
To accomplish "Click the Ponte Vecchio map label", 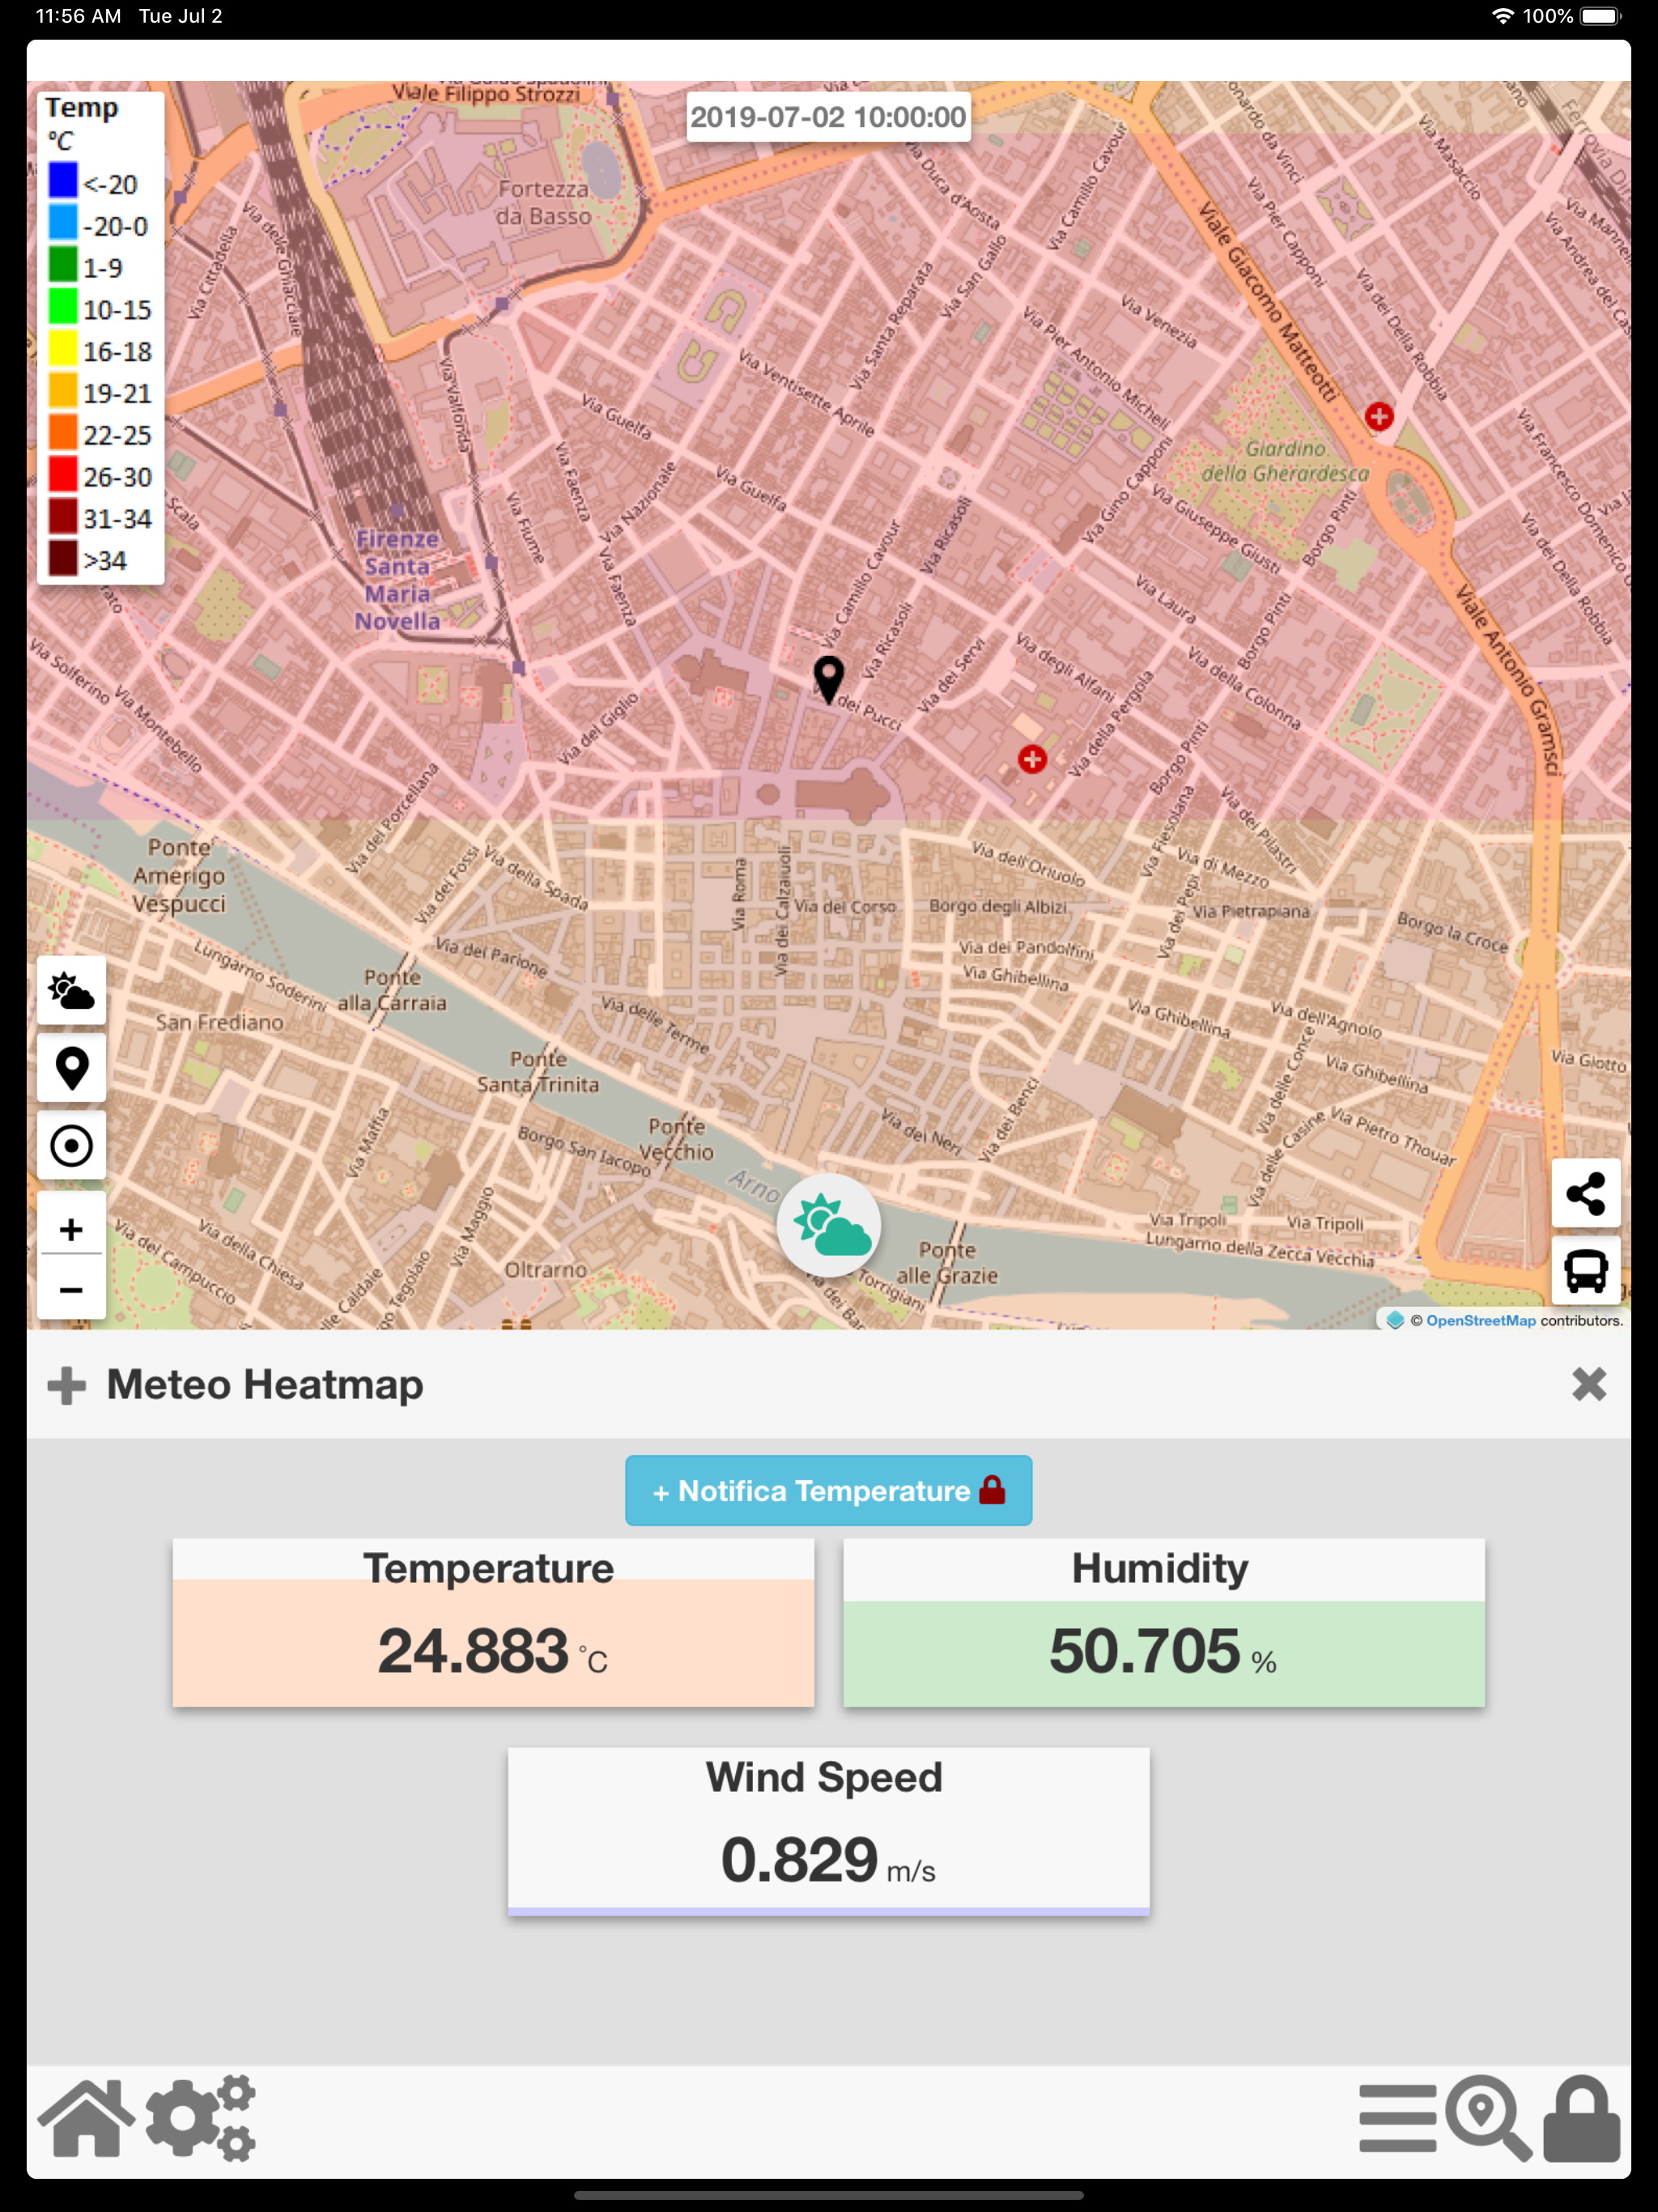I will pos(677,1139).
